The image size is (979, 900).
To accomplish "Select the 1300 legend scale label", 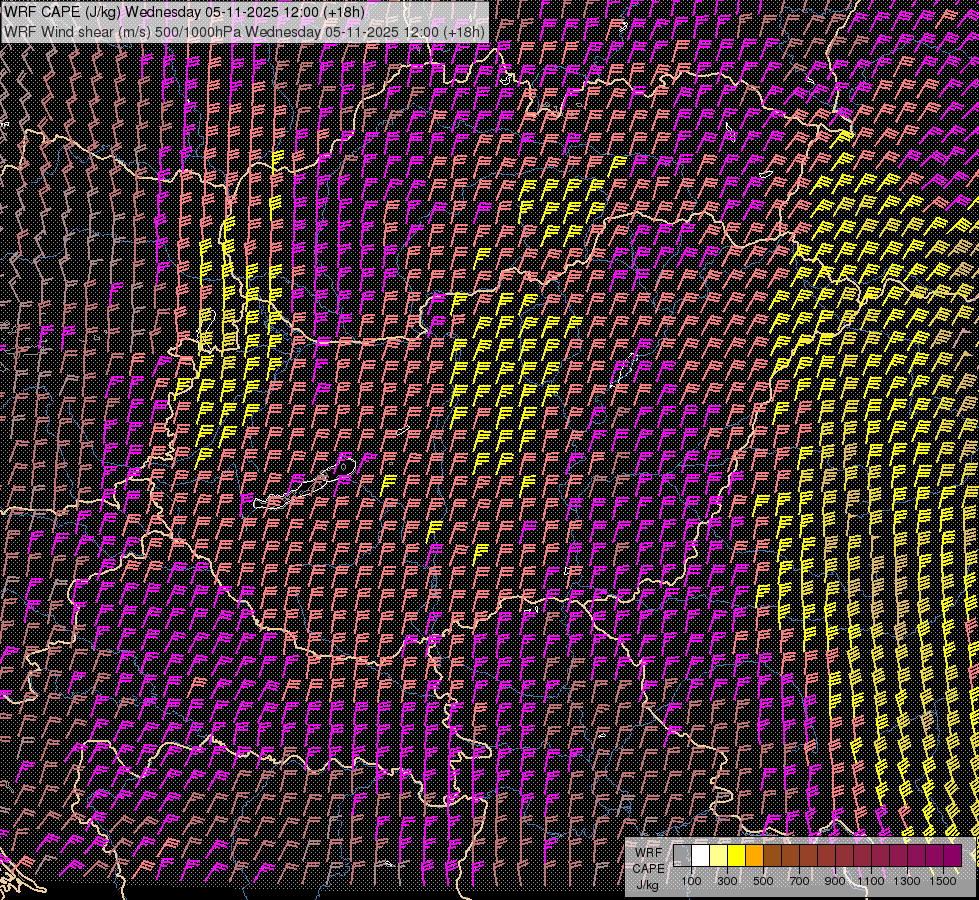I will (x=907, y=880).
